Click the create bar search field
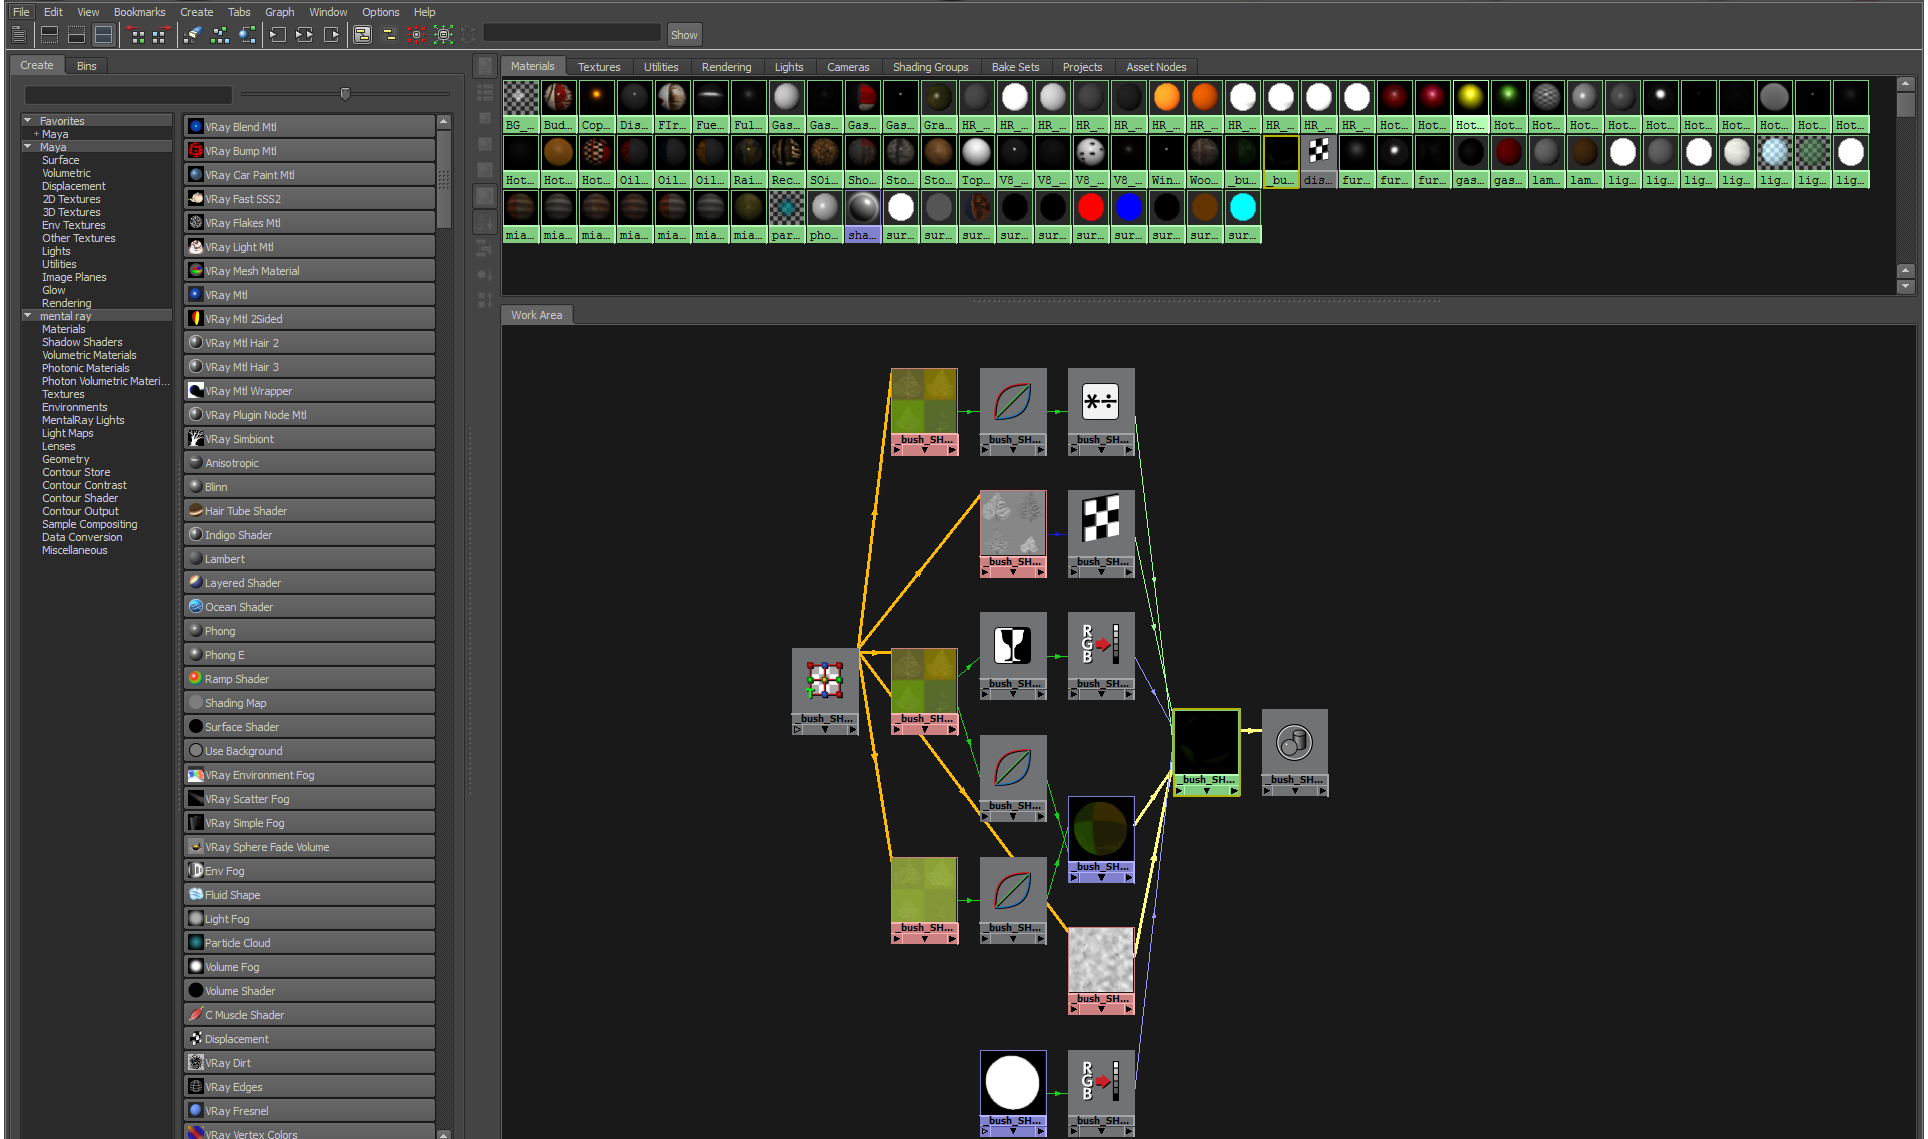This screenshot has height=1139, width=1928. click(x=128, y=94)
